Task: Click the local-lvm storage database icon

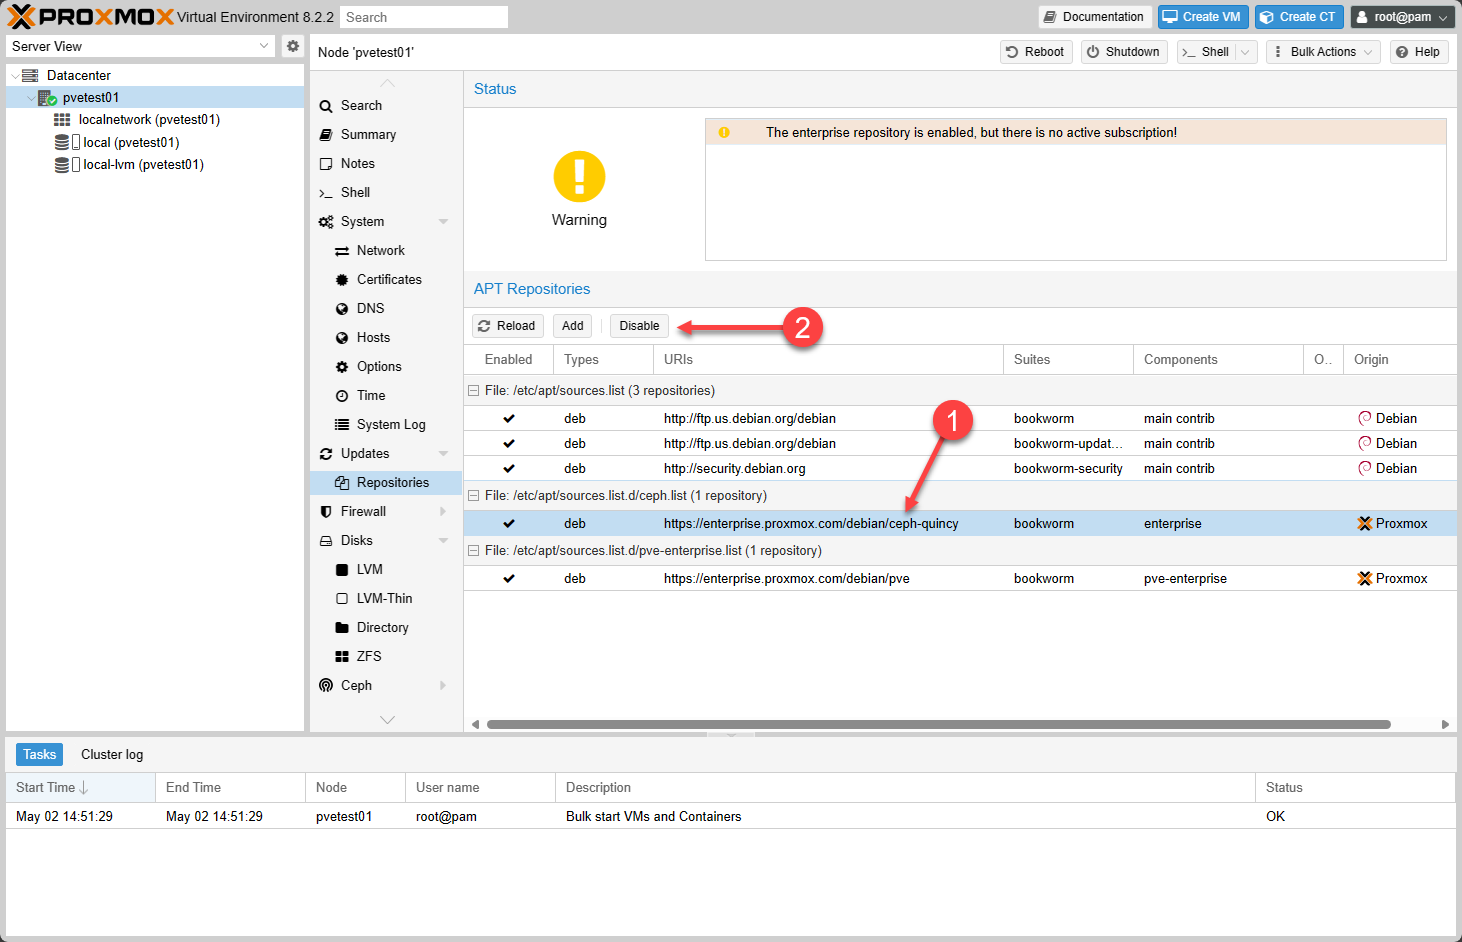Action: click(x=62, y=165)
